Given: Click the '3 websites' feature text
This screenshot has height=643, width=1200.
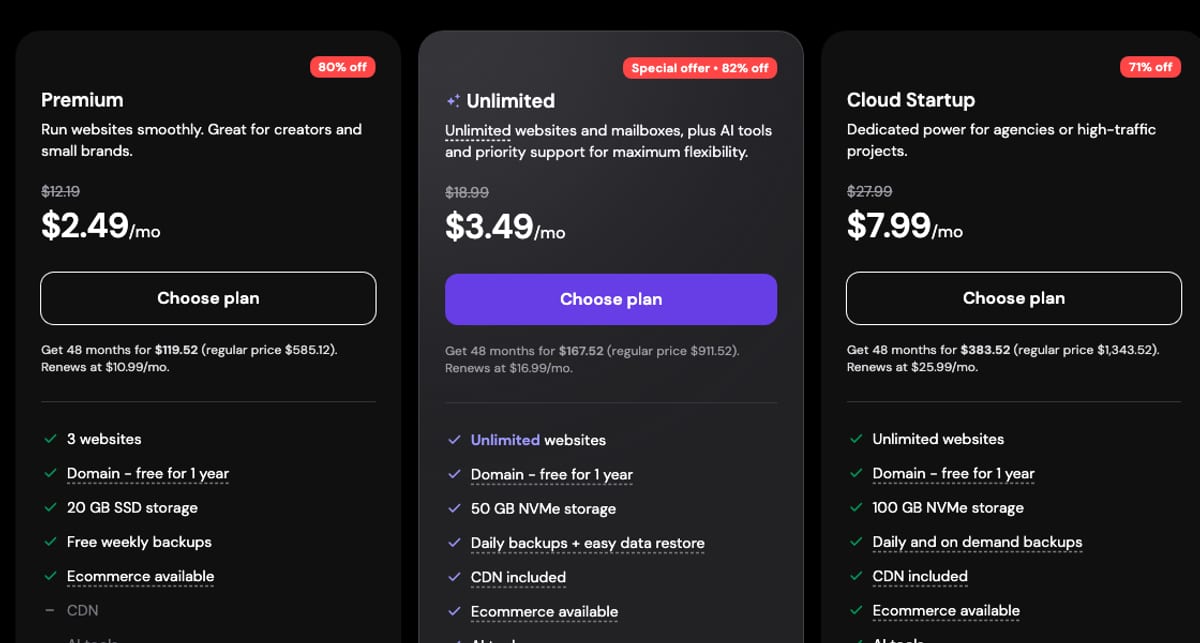Looking at the screenshot, I should (x=104, y=439).
